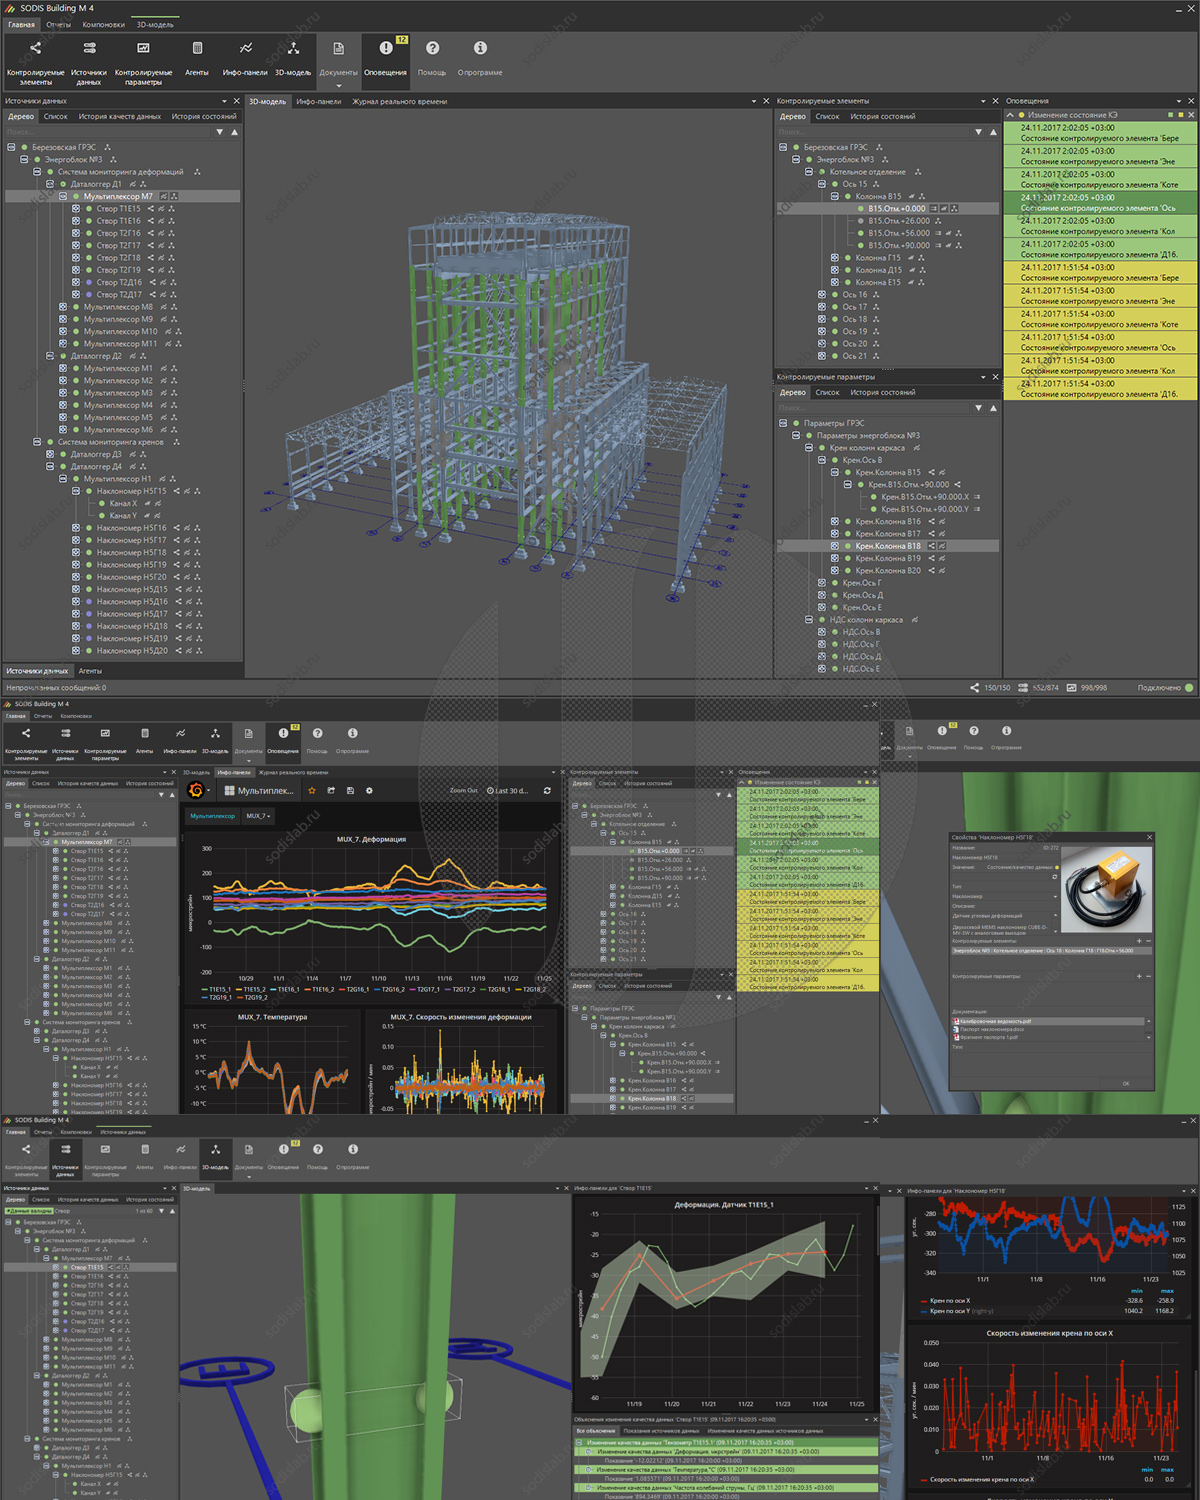This screenshot has width=1200, height=1500.
Task: Click the star favorite icon in Grafana toolbar
Action: click(x=312, y=790)
